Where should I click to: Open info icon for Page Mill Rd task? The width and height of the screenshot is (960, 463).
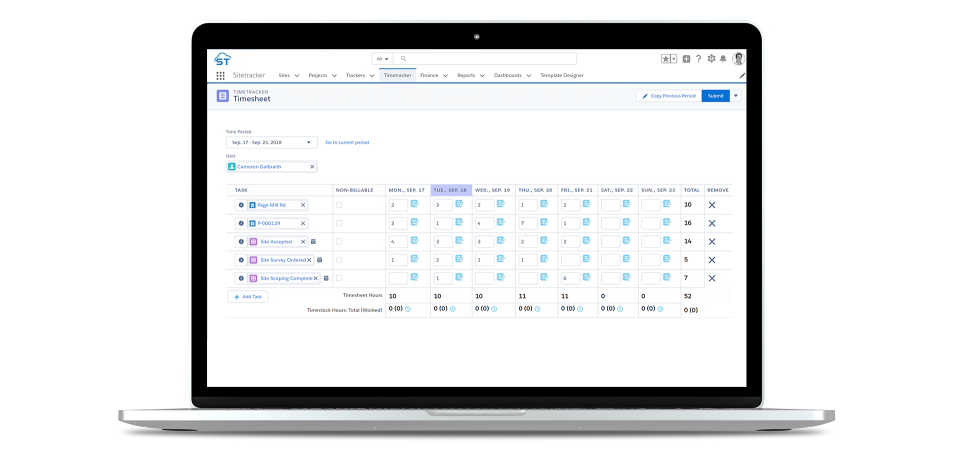coord(241,205)
